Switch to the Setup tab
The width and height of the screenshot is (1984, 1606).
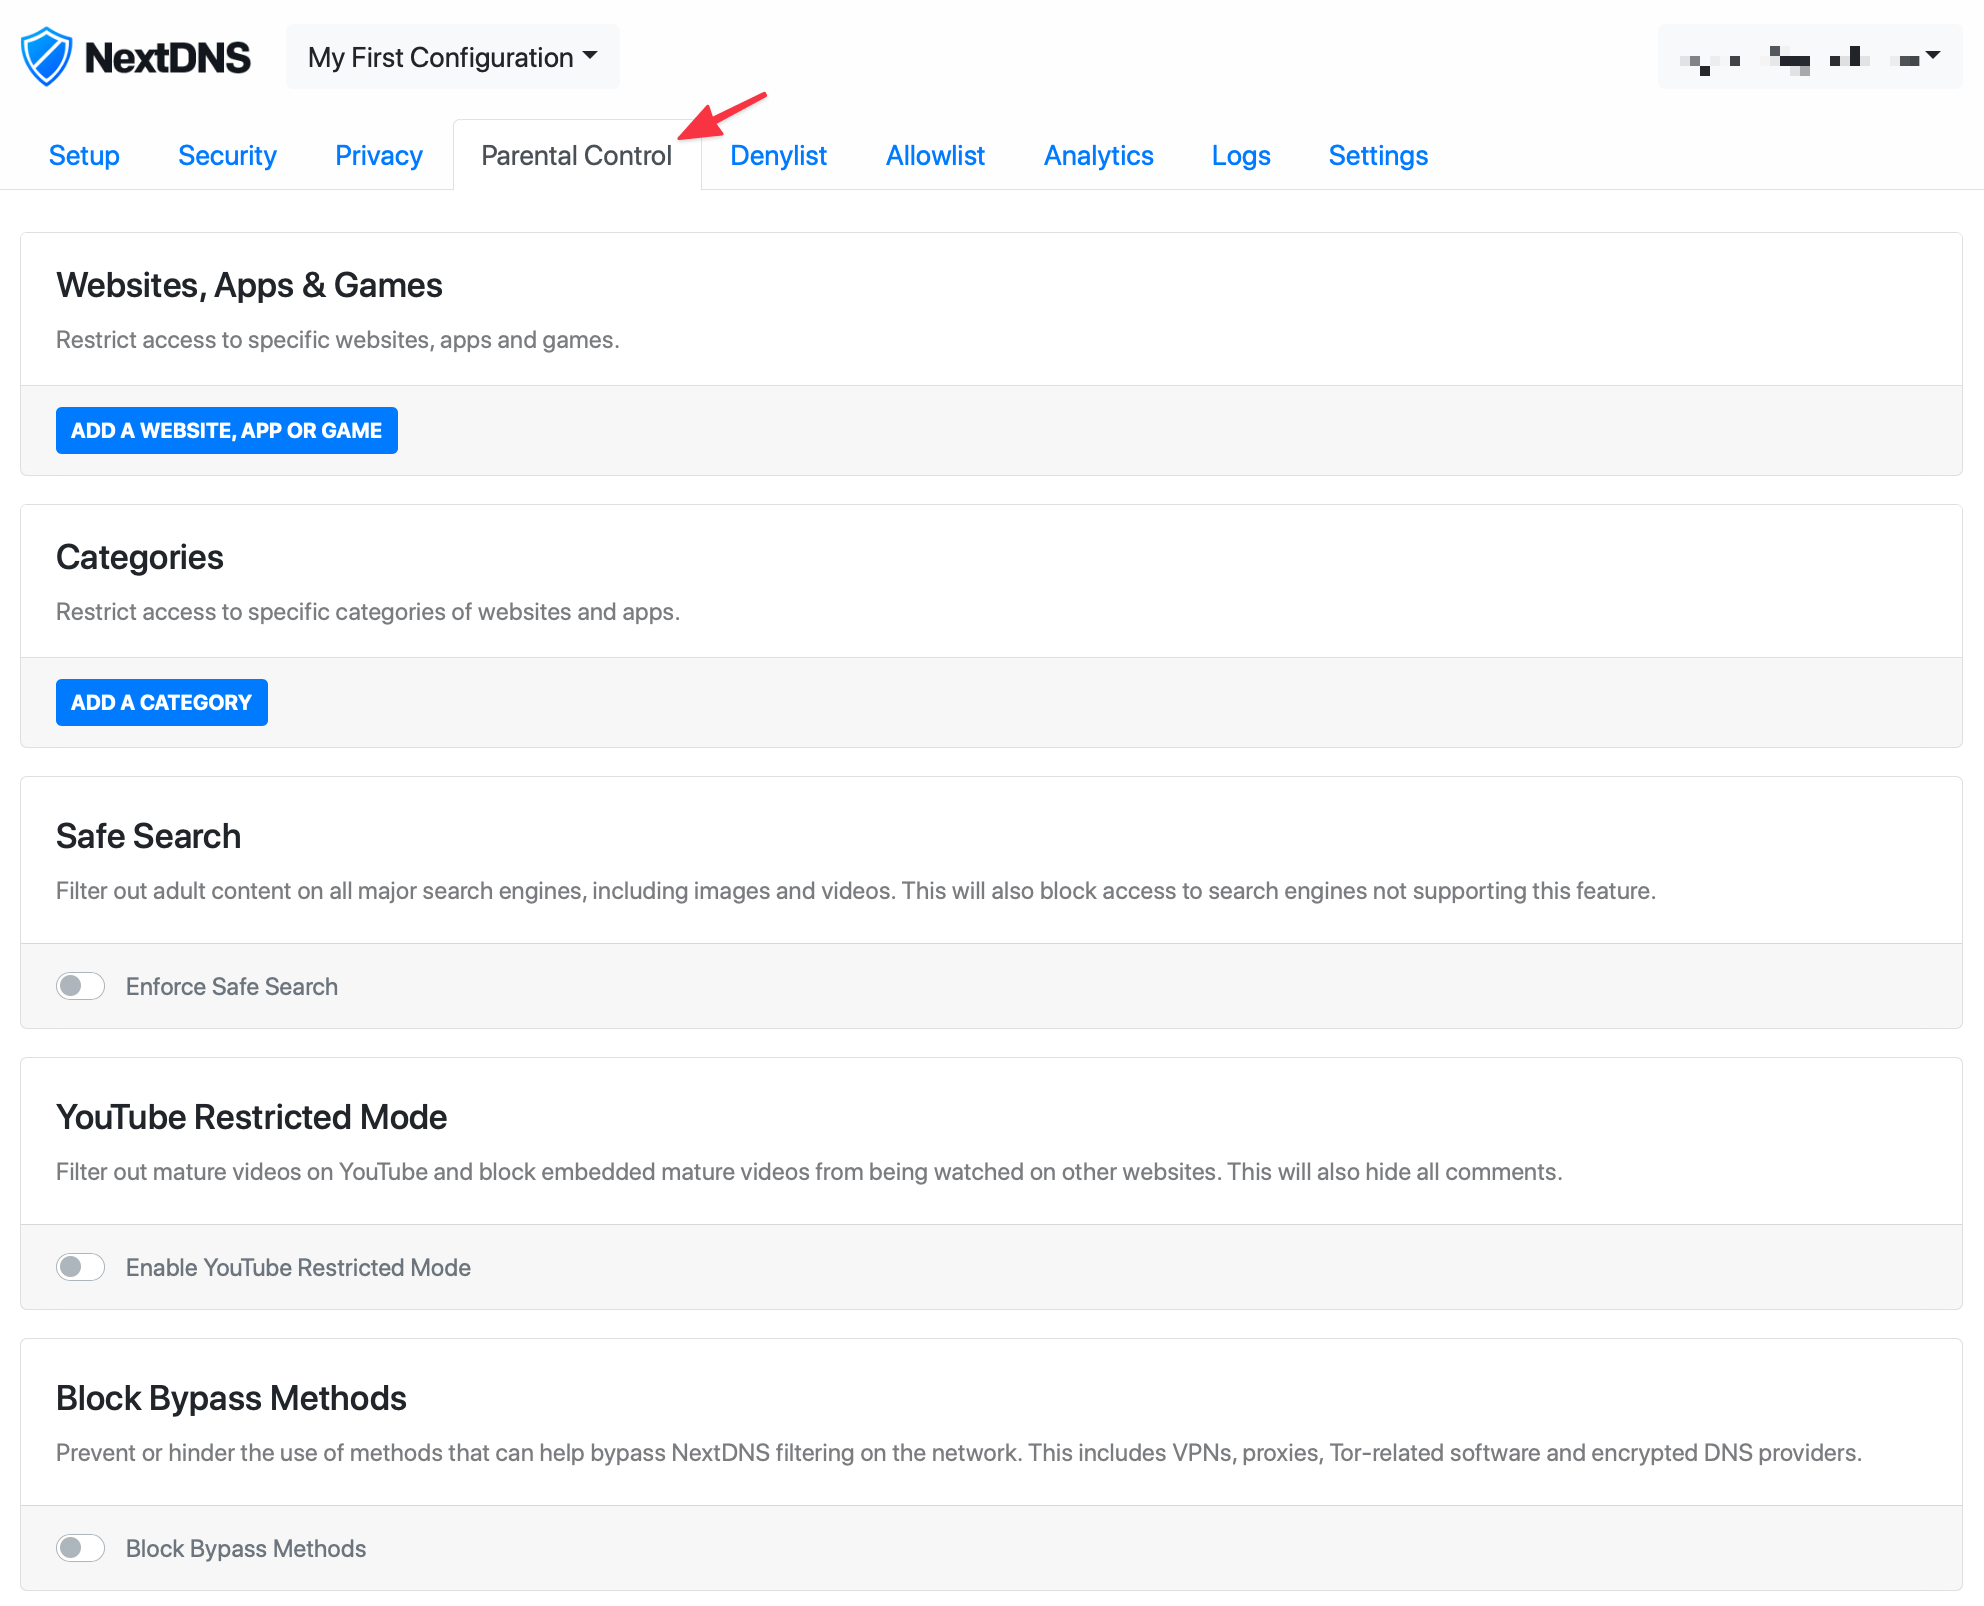[x=84, y=155]
